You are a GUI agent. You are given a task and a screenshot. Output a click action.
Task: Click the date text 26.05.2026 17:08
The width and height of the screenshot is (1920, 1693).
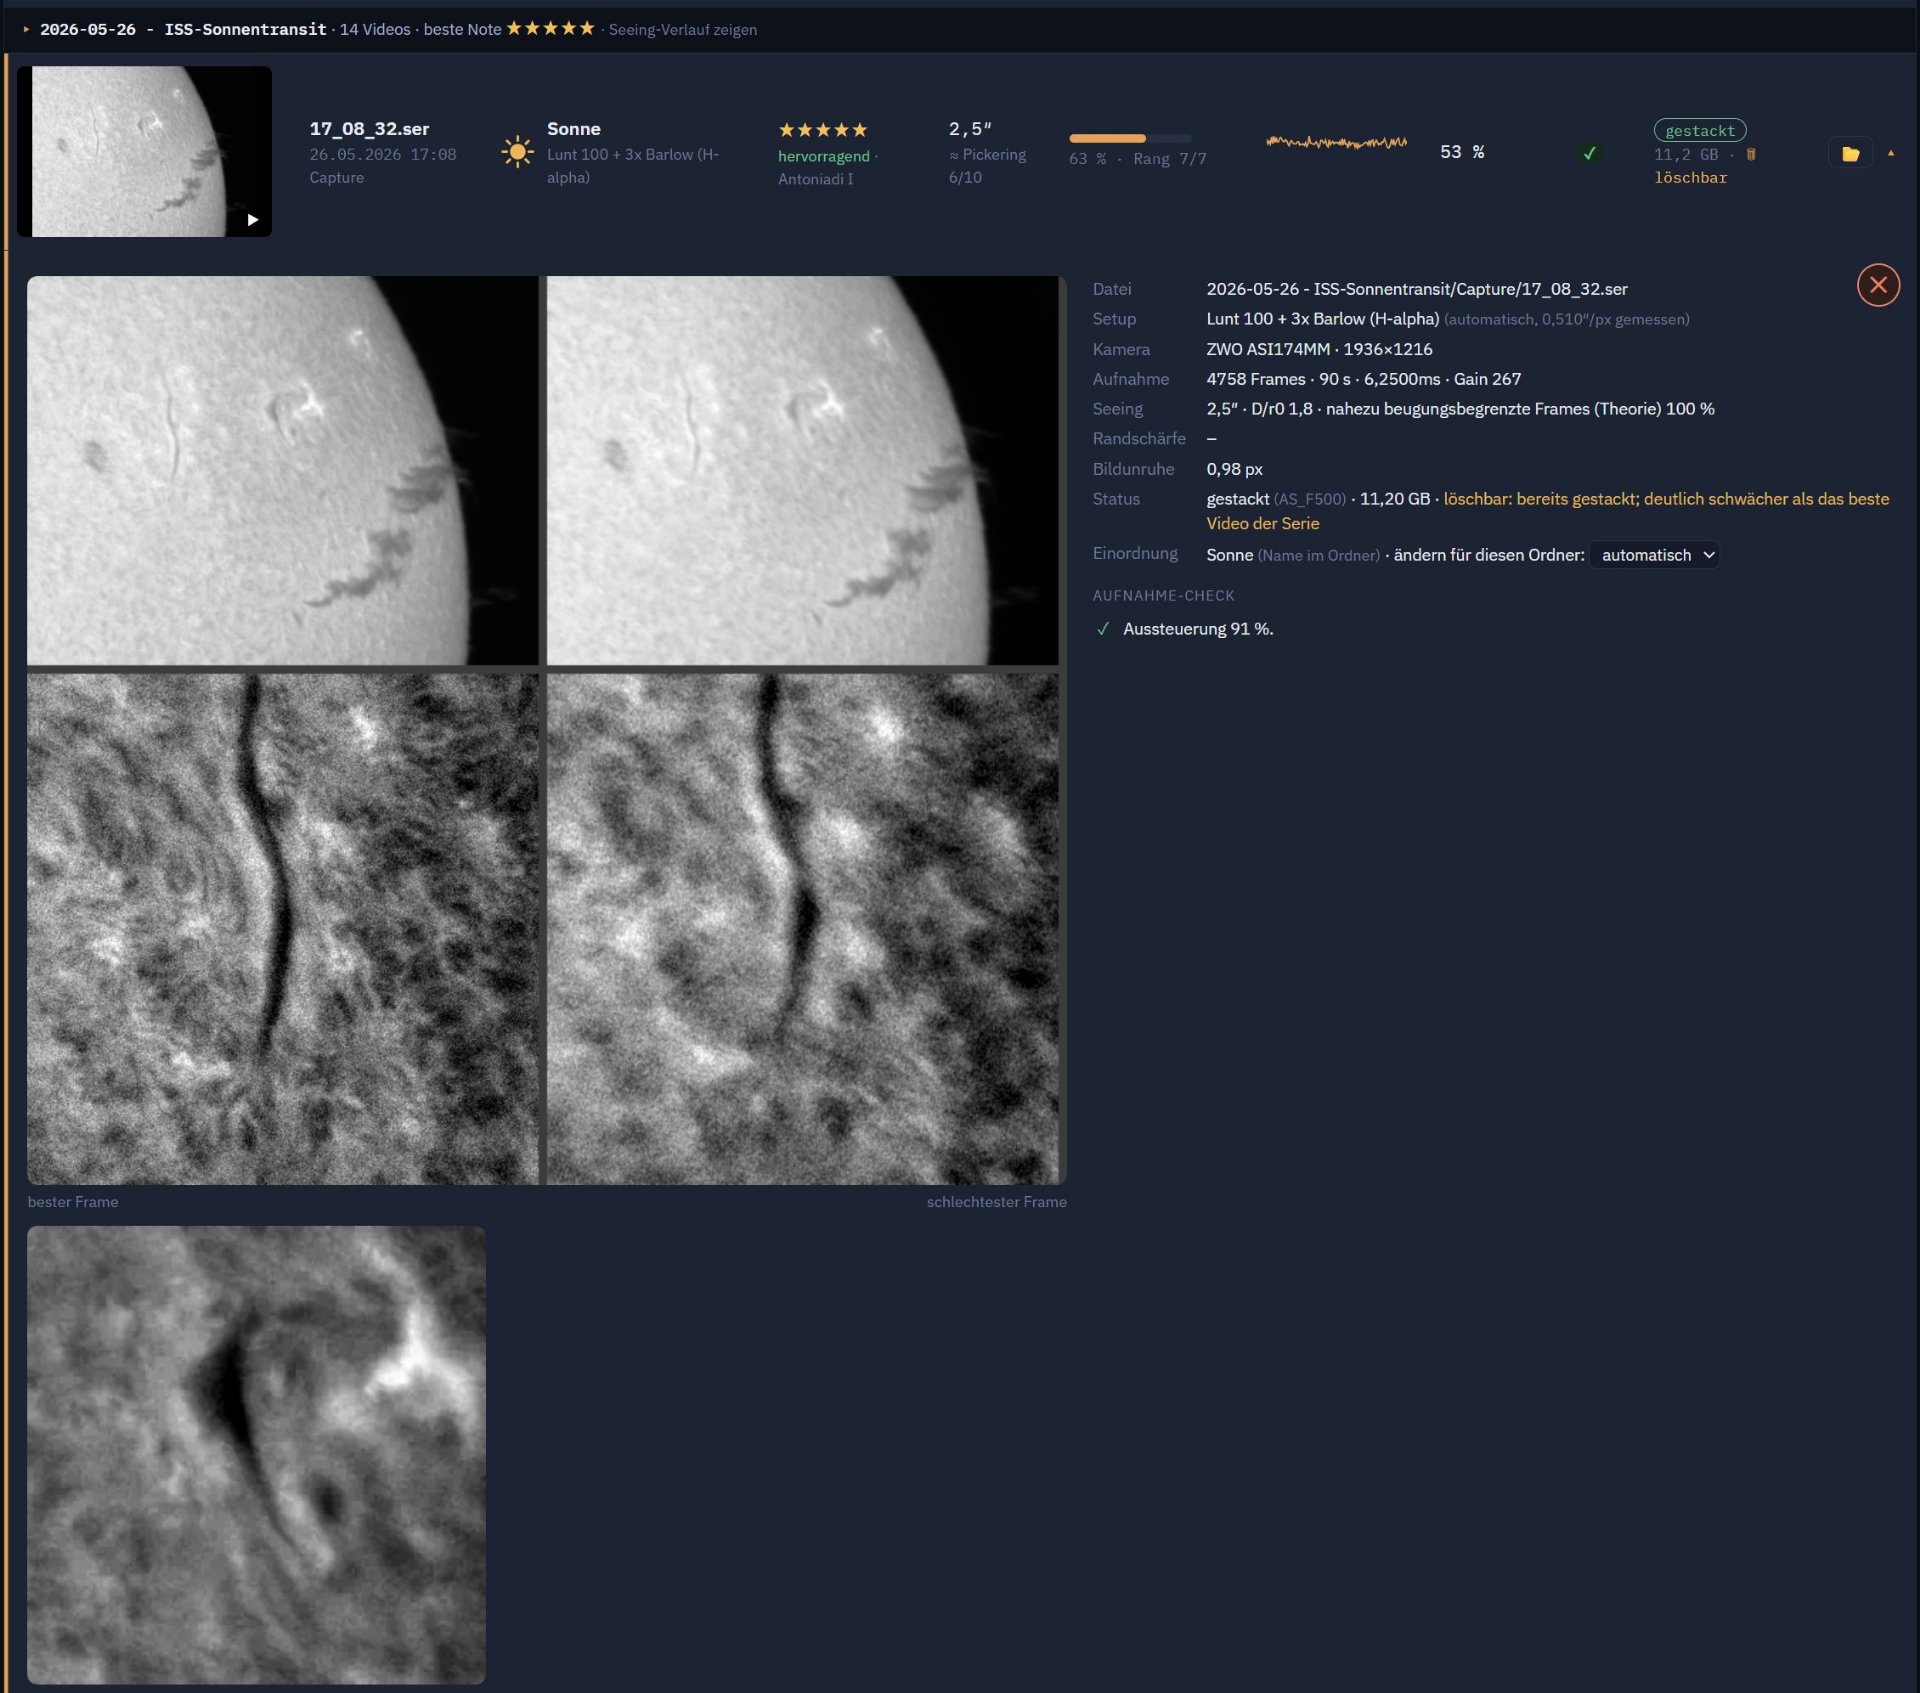(x=382, y=155)
